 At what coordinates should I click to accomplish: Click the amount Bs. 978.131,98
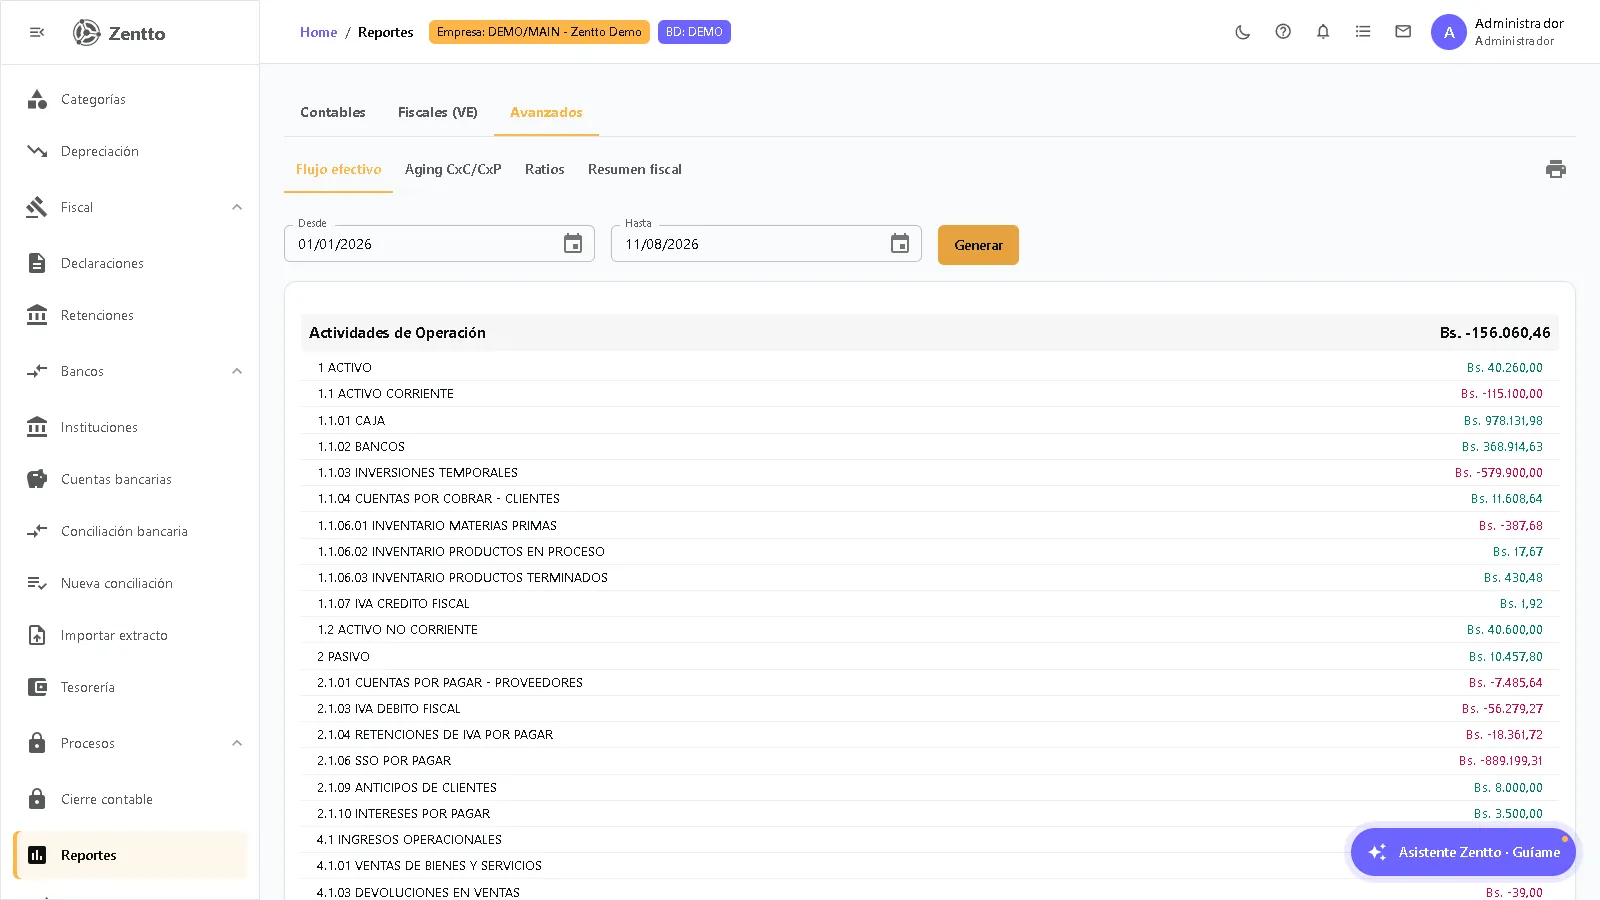tap(1503, 421)
